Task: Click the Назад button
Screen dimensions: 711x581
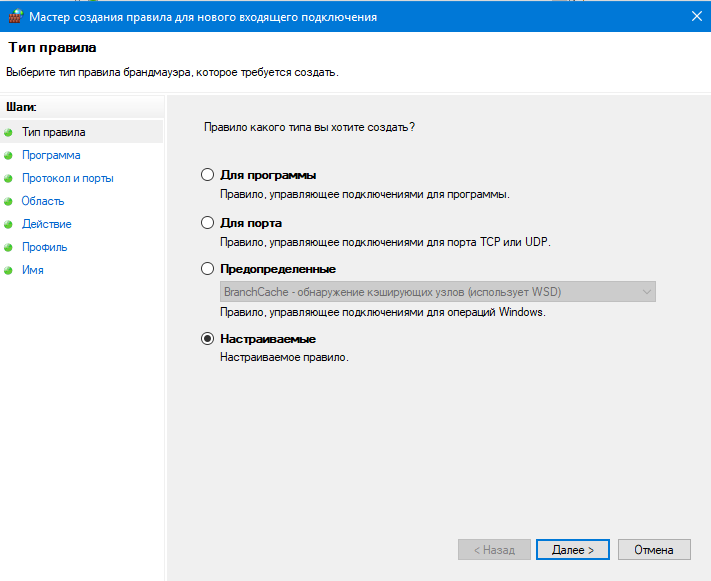Action: click(494, 549)
